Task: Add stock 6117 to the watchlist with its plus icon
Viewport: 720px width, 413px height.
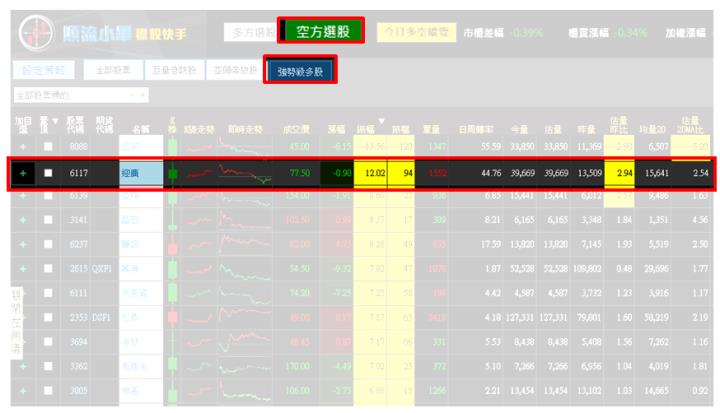Action: [23, 173]
